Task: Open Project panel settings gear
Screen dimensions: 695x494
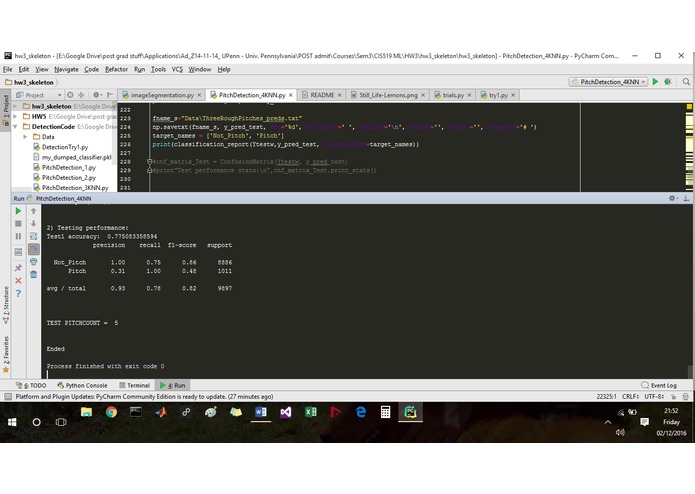Action: click(97, 95)
